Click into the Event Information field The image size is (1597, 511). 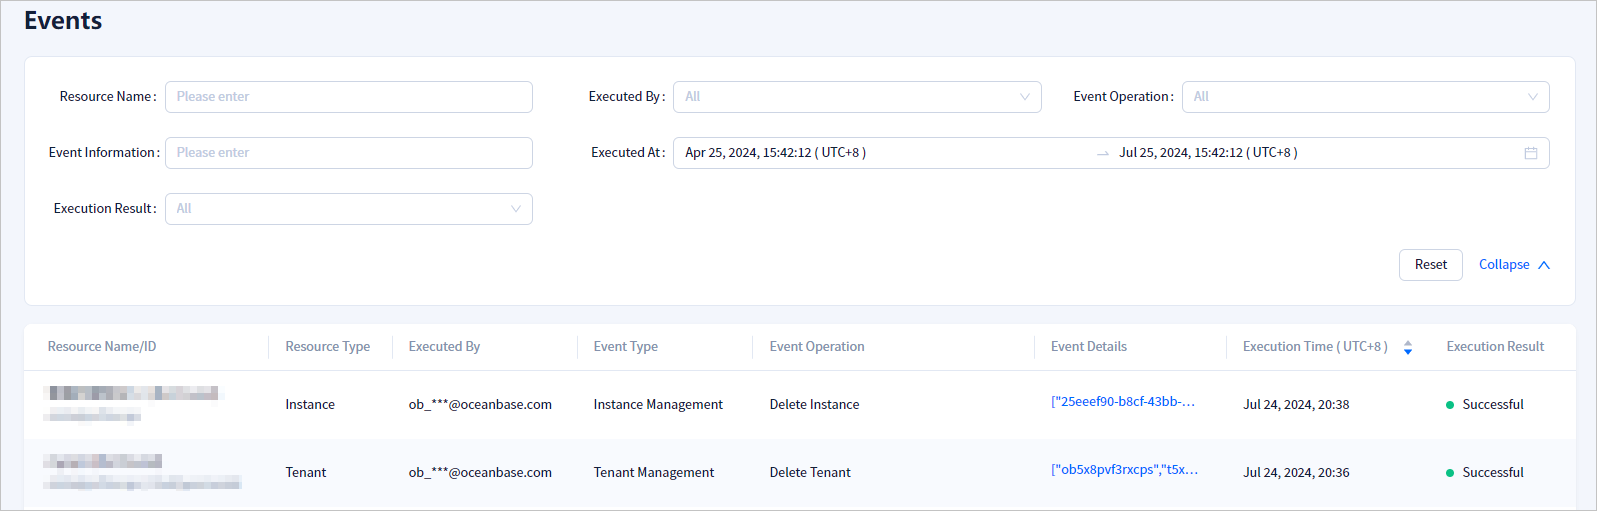pos(348,153)
